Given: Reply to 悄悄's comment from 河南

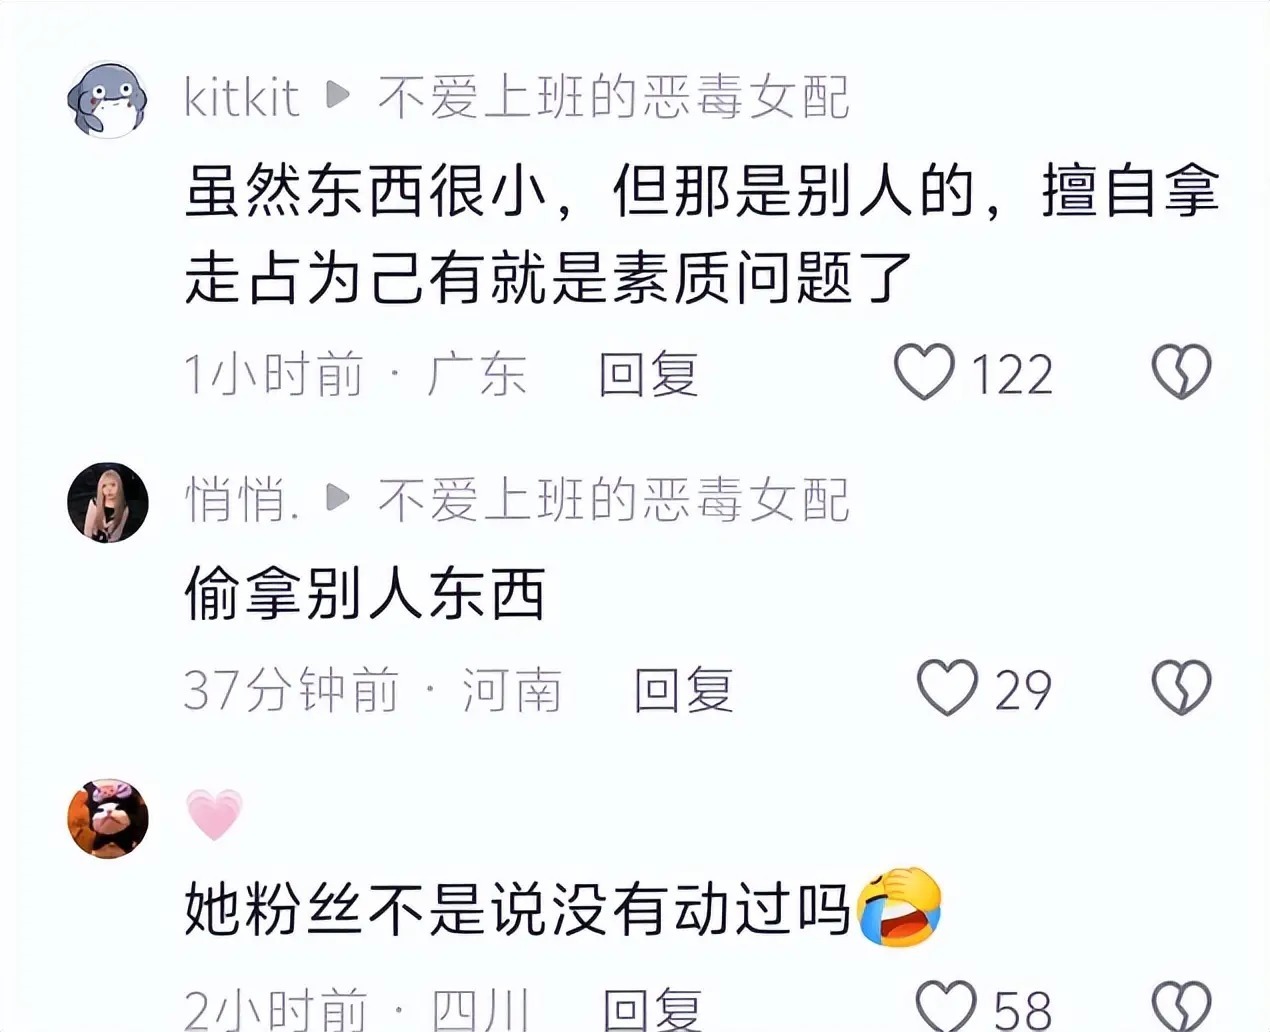Looking at the screenshot, I should point(684,690).
